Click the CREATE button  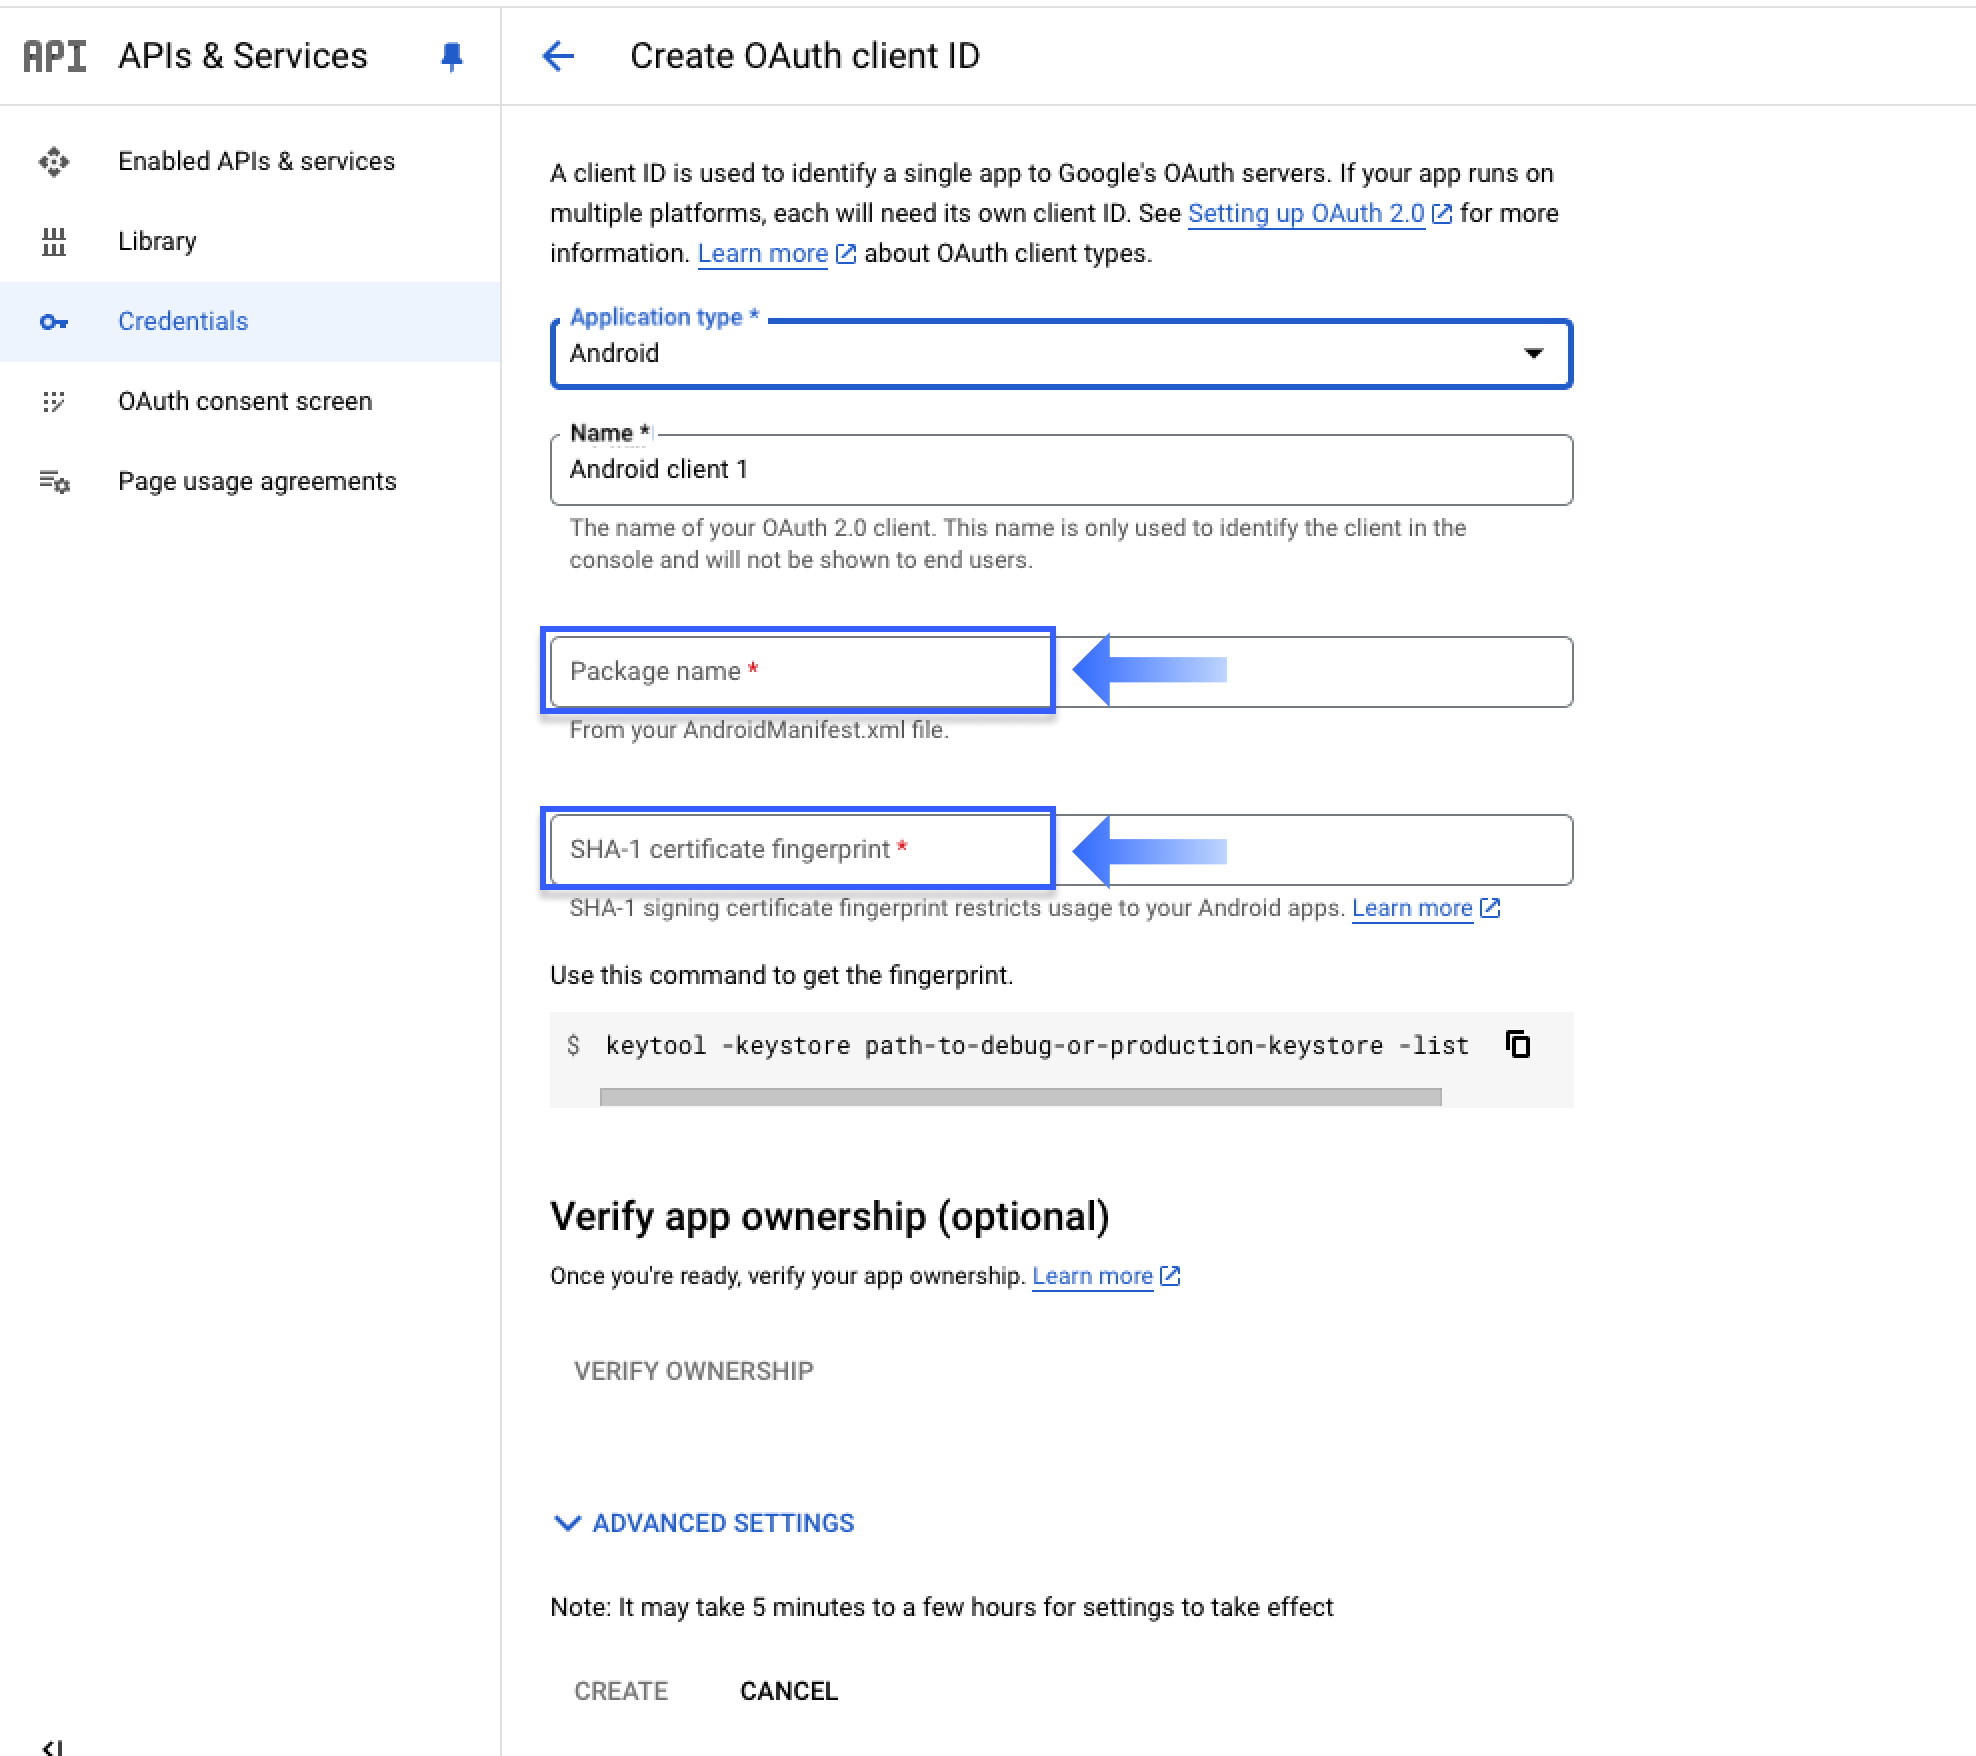620,1690
